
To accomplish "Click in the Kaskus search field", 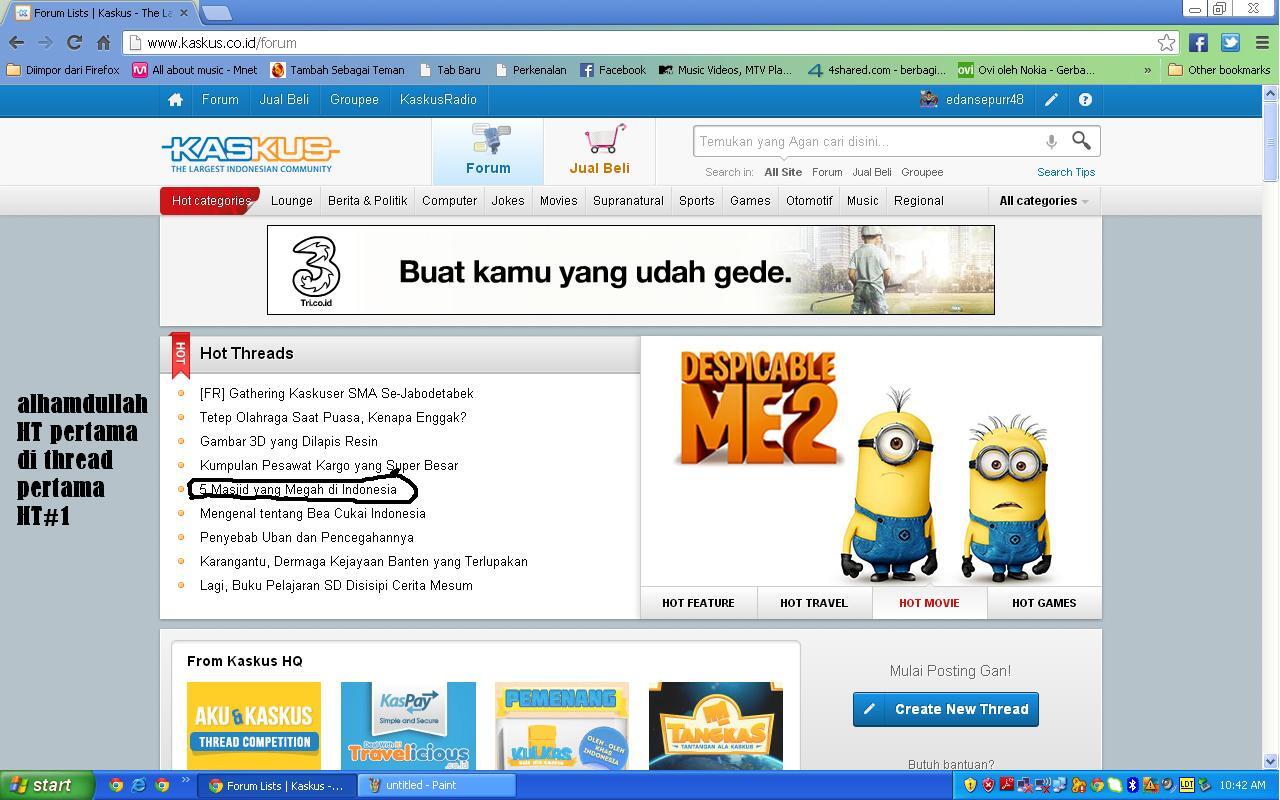I will point(868,142).
